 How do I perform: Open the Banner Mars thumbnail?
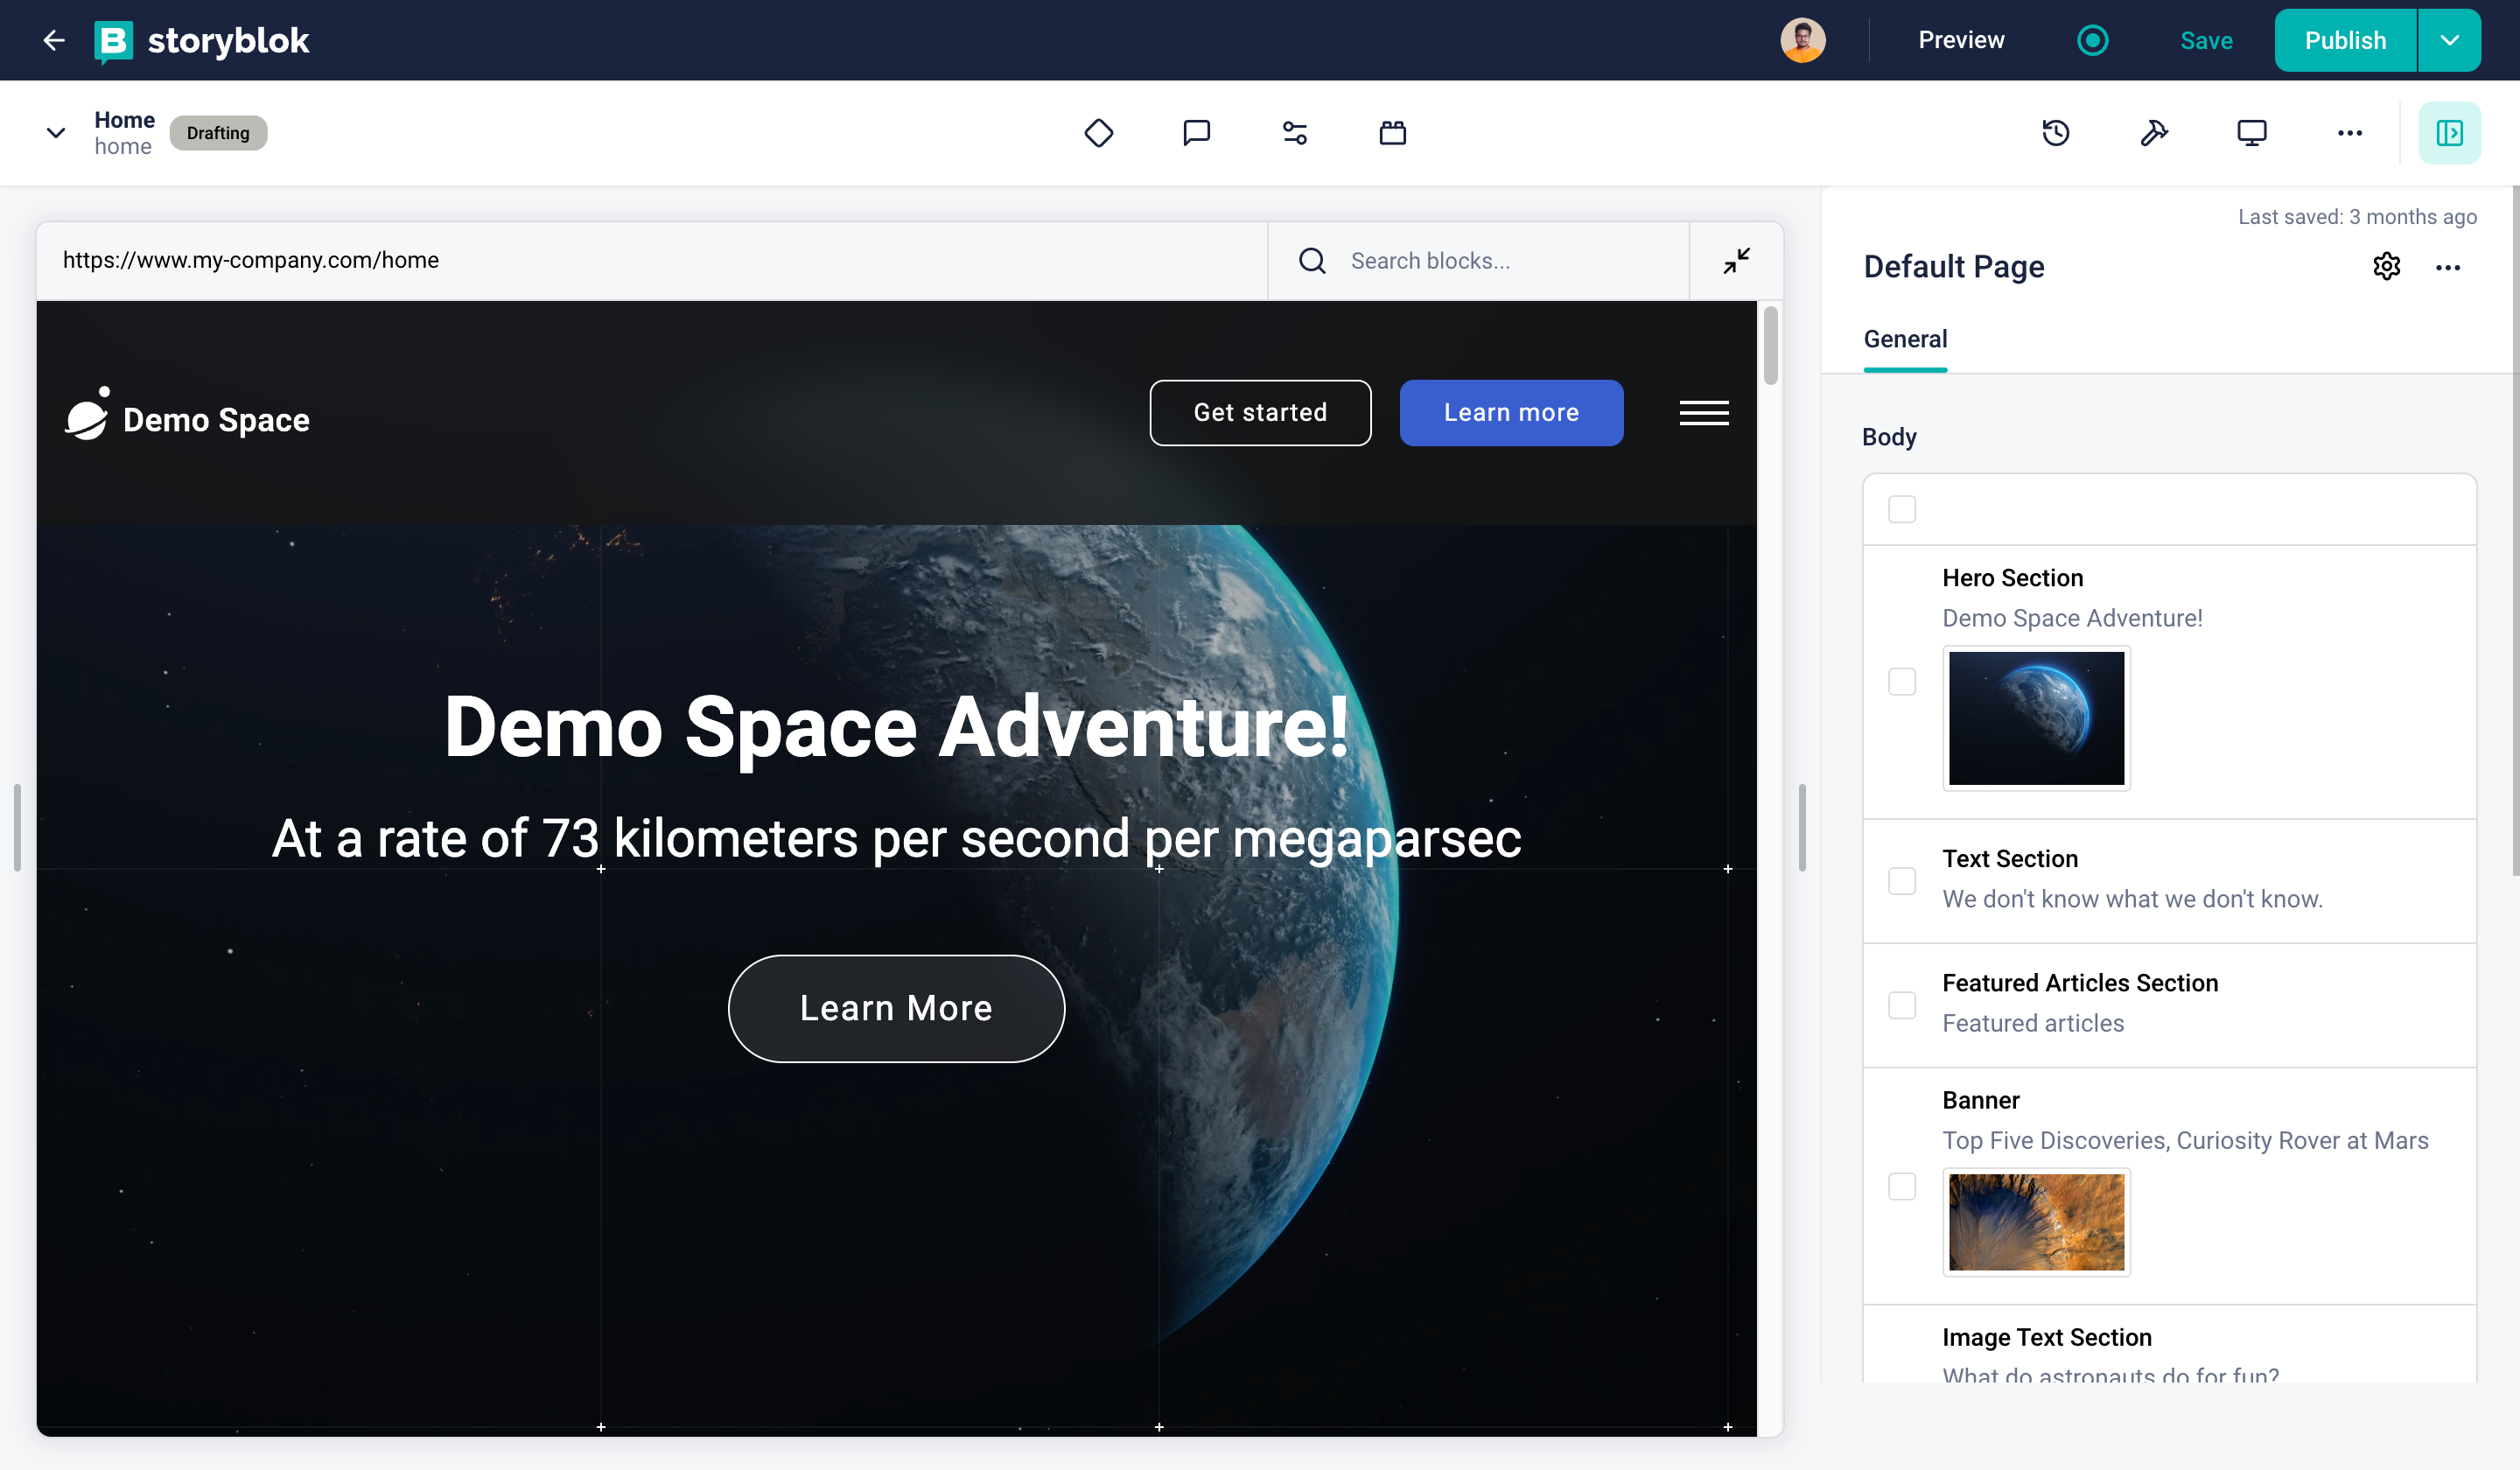coord(2036,1222)
